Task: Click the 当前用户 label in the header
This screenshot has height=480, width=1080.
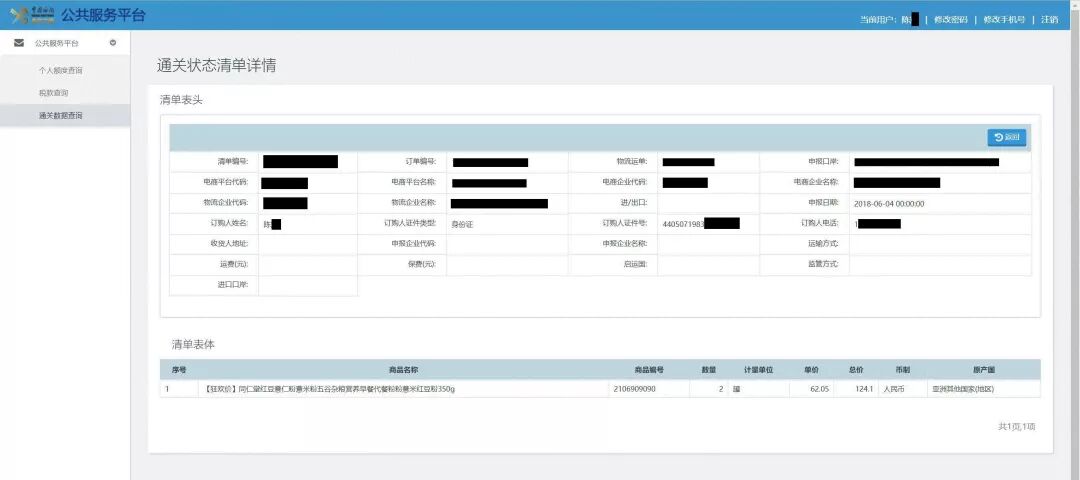Action: point(878,19)
